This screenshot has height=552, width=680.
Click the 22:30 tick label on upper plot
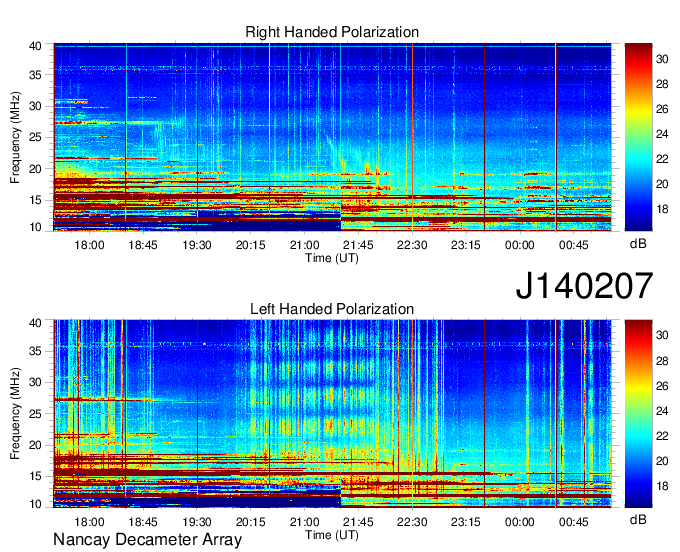412,245
